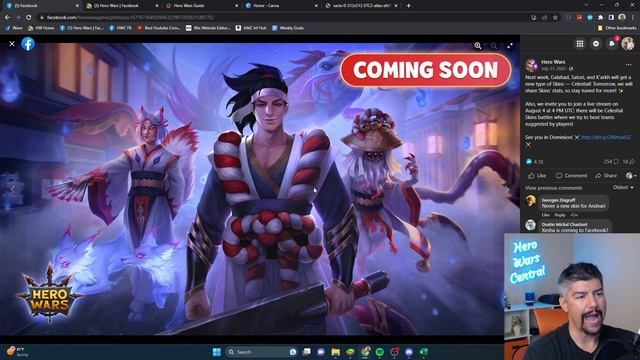View previous comments
Viewport: 640px width, 360px height.
coord(553,188)
